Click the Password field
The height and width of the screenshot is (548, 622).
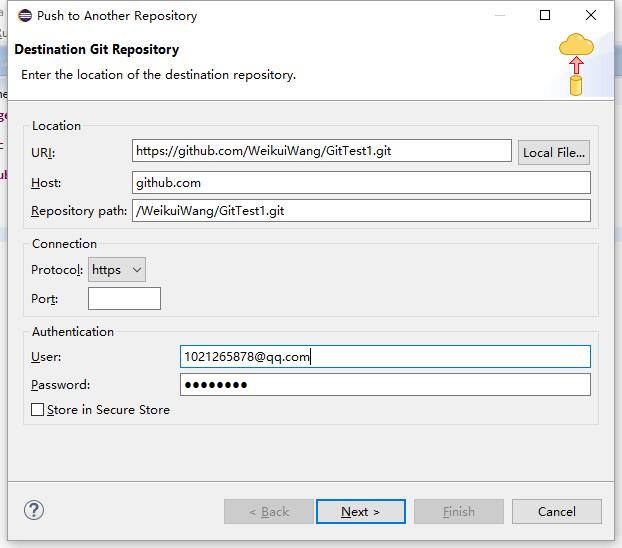(385, 385)
